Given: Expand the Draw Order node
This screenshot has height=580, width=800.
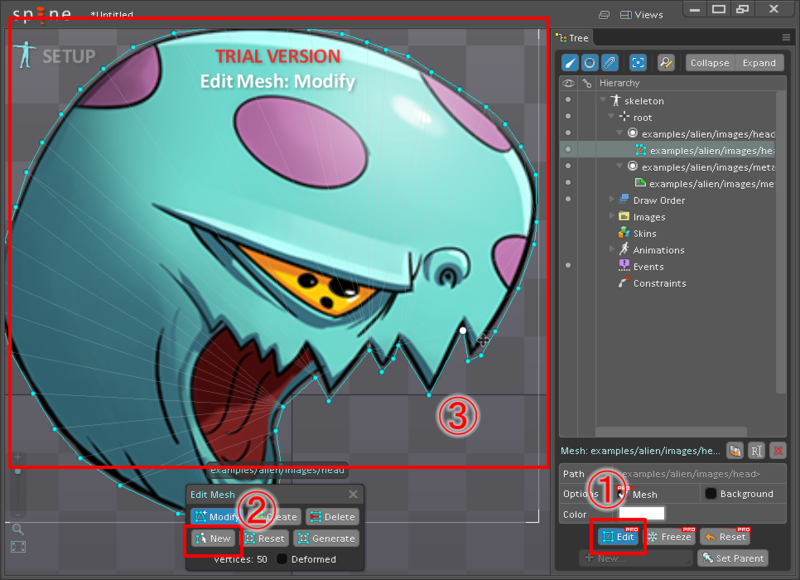Looking at the screenshot, I should tap(612, 199).
